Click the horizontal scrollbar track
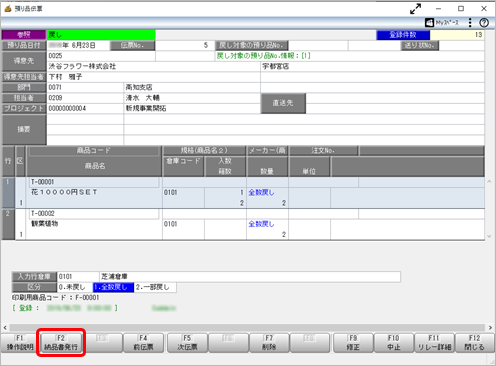Image resolution: width=496 pixels, height=366 pixels. pos(247,328)
